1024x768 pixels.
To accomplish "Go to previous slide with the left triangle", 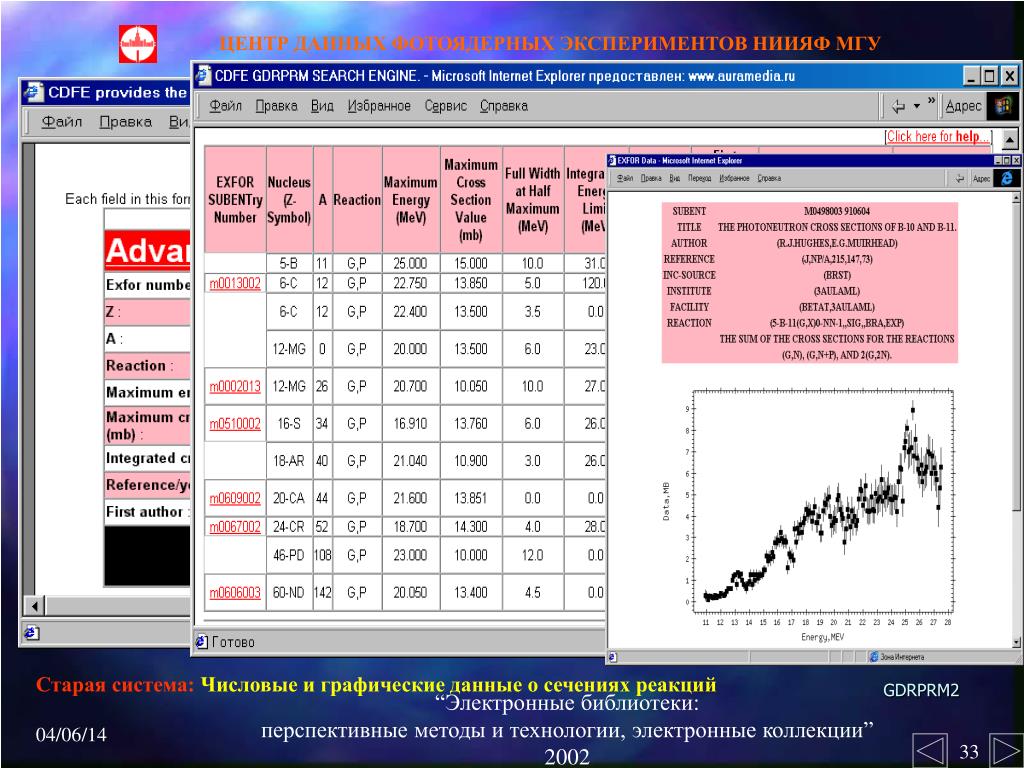I will coord(929,750).
